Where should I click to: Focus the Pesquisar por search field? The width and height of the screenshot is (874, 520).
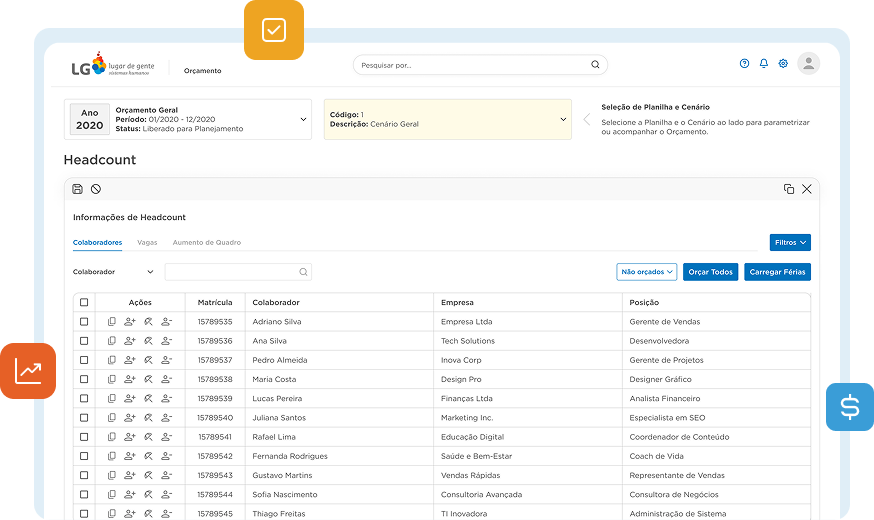point(470,65)
